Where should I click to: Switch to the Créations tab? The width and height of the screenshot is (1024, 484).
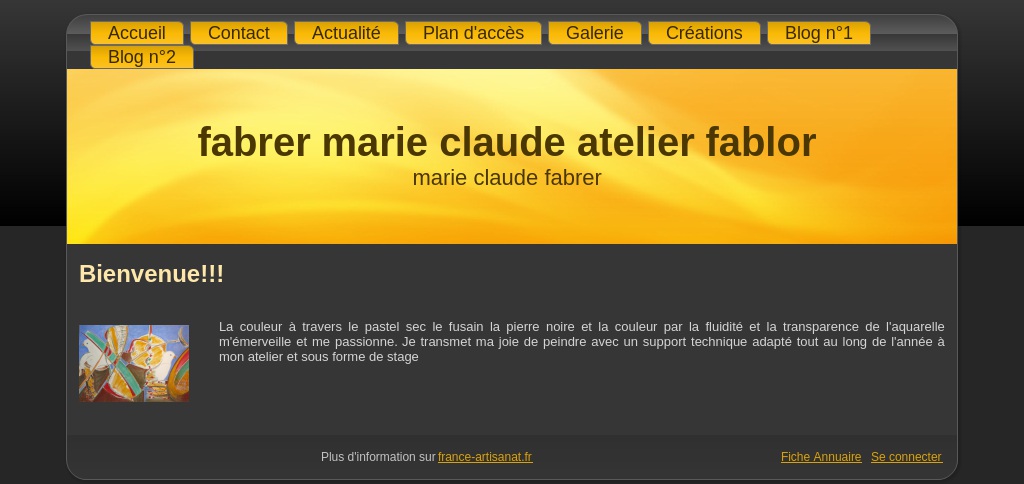704,33
